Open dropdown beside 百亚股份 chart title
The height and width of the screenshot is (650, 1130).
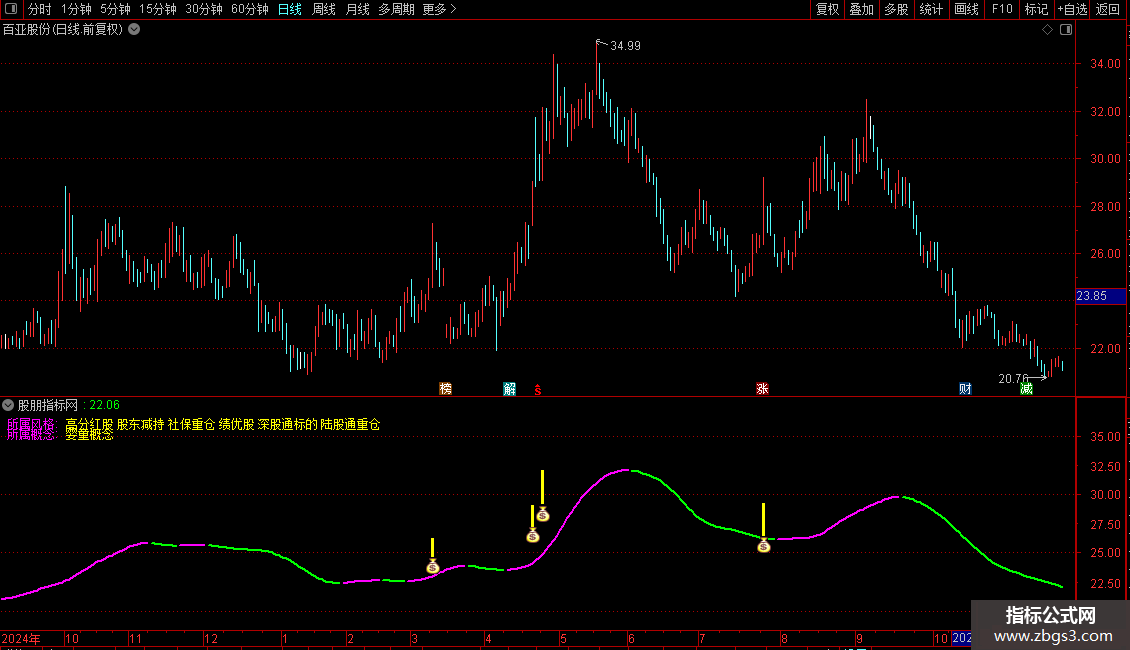click(134, 29)
